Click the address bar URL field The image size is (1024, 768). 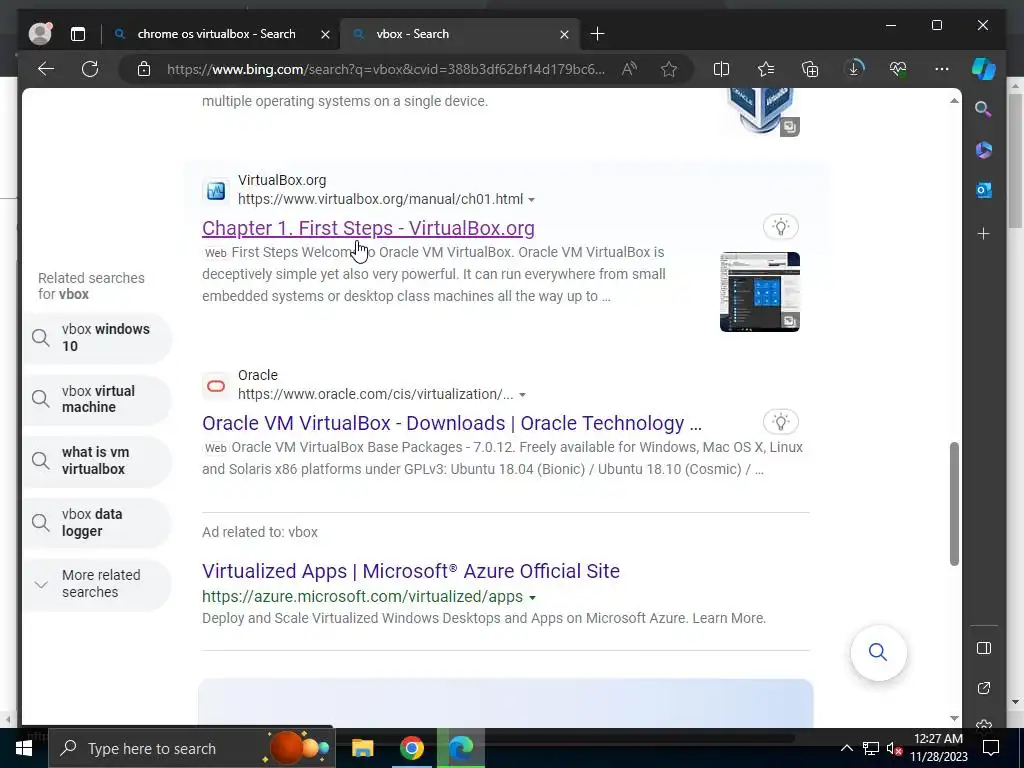click(385, 69)
